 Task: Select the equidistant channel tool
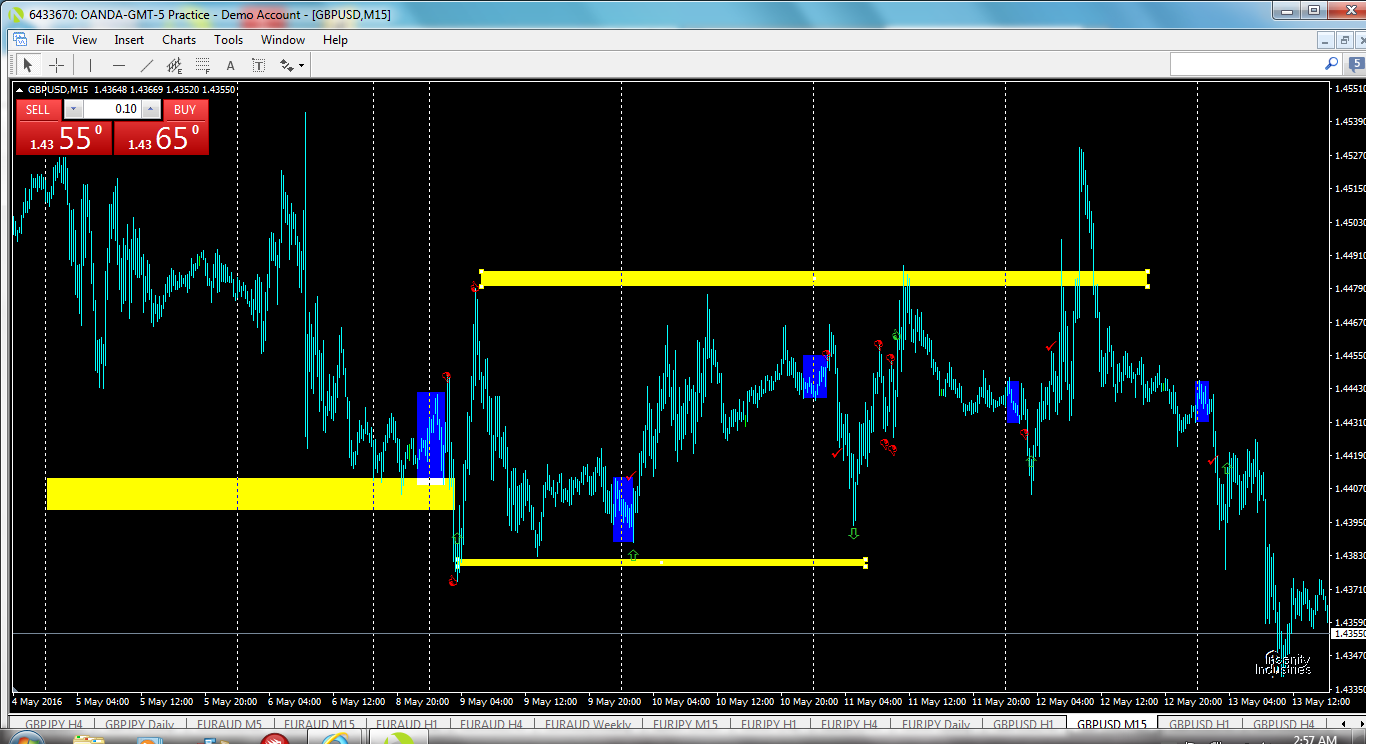[175, 65]
